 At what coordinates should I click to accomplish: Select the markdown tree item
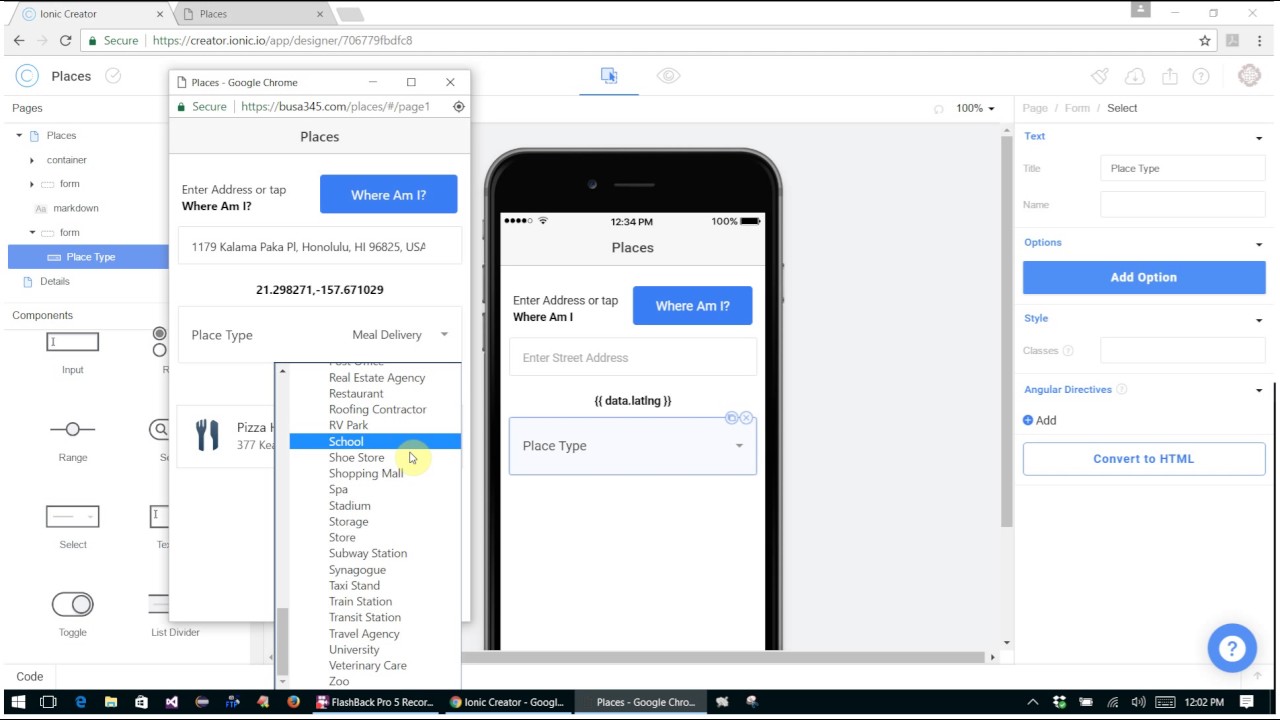[76, 208]
